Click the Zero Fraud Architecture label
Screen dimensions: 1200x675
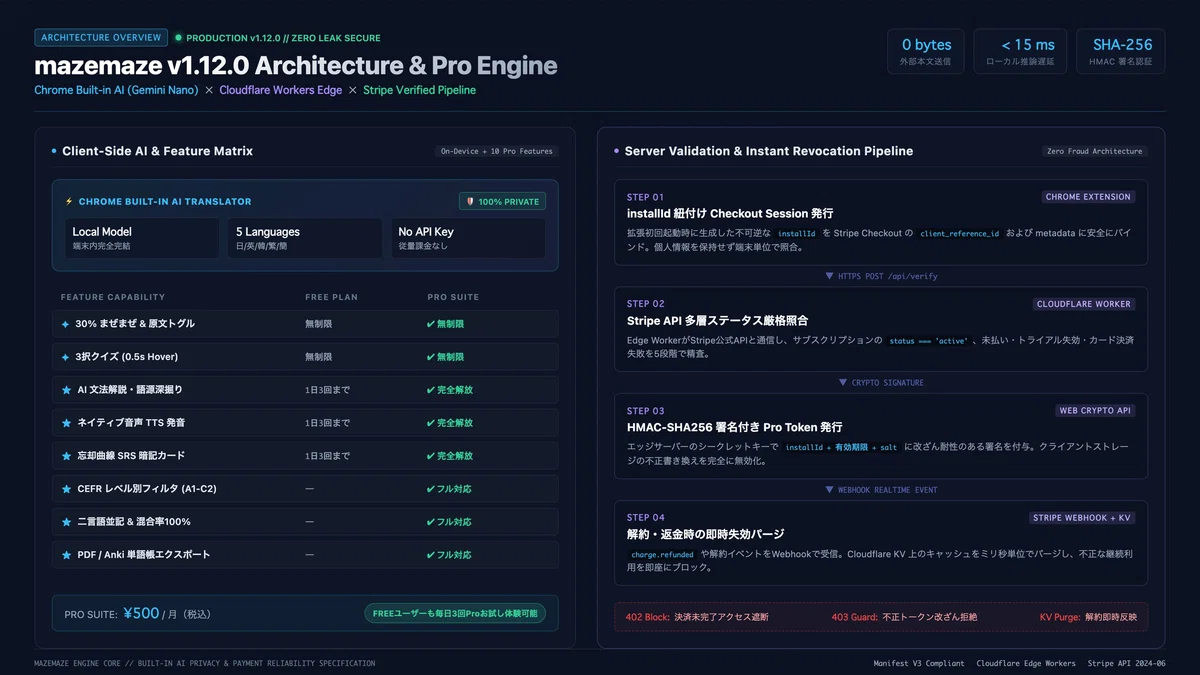[x=1094, y=151]
